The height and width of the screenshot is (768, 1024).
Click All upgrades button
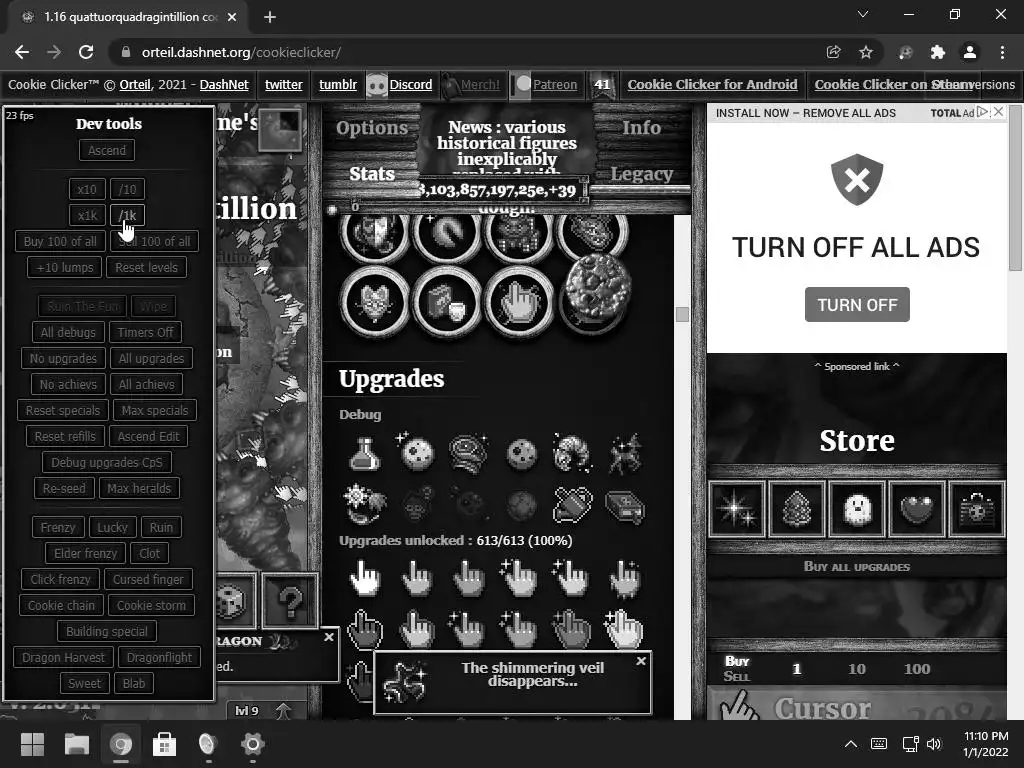152,359
